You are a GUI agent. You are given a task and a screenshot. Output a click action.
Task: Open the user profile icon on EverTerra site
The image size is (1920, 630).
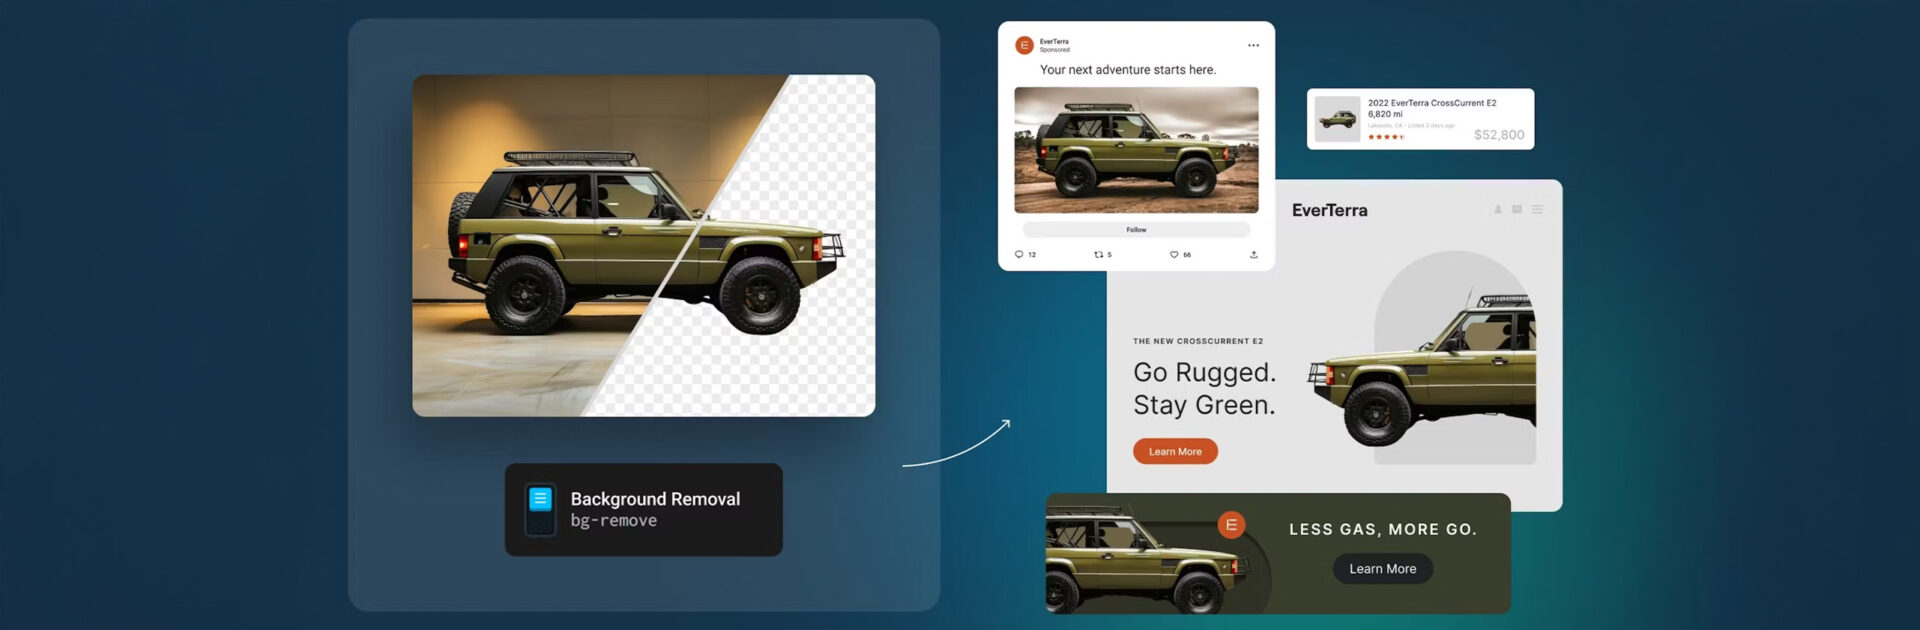pyautogui.click(x=1497, y=210)
